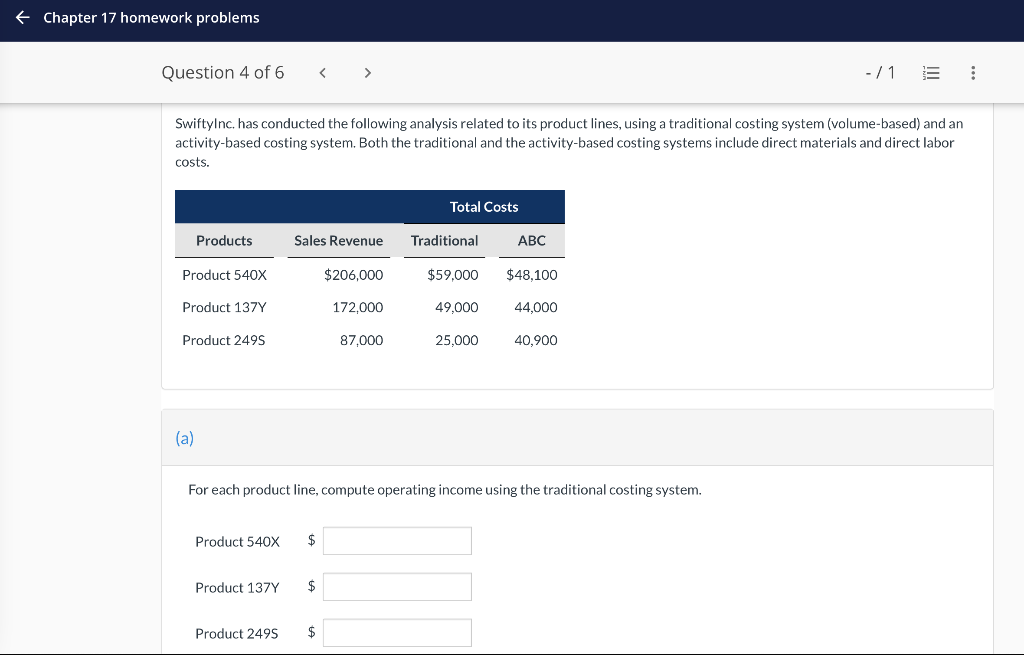1024x655 pixels.
Task: Click the 49,000 traditional cost cell
Action: [456, 308]
